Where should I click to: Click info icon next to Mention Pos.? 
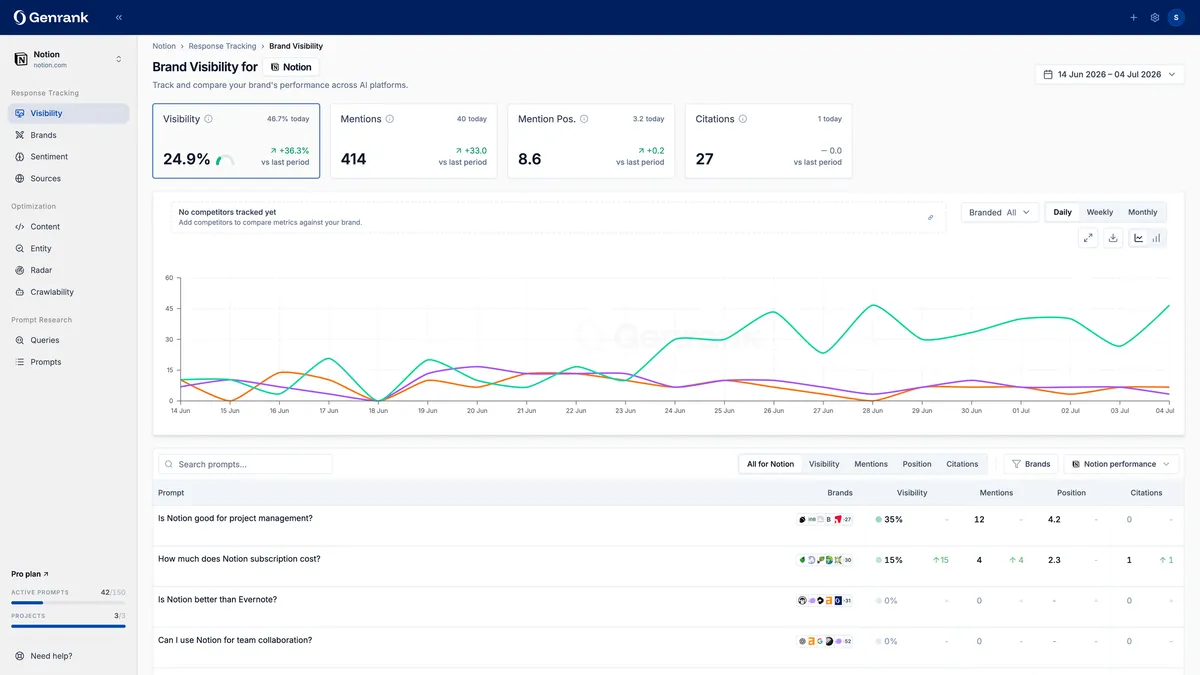coord(584,119)
